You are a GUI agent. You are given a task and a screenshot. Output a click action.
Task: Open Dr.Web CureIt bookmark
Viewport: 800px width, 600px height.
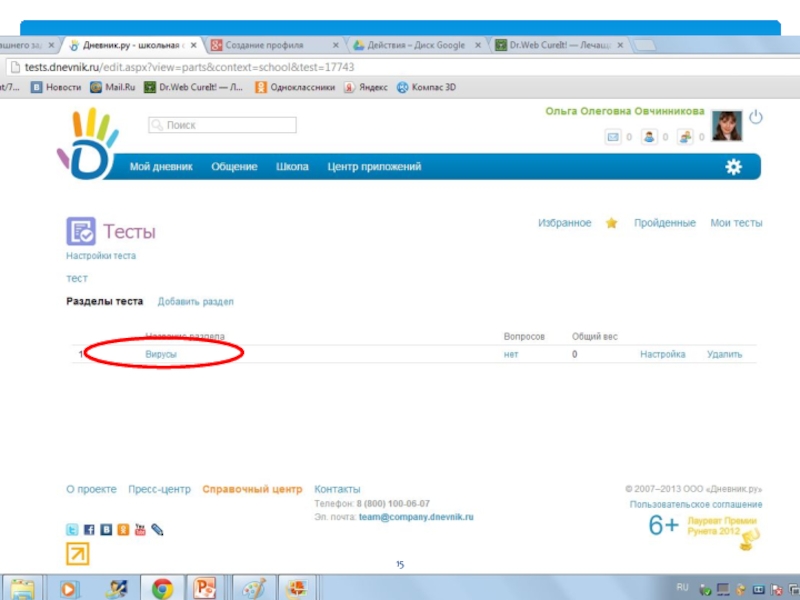[x=193, y=87]
